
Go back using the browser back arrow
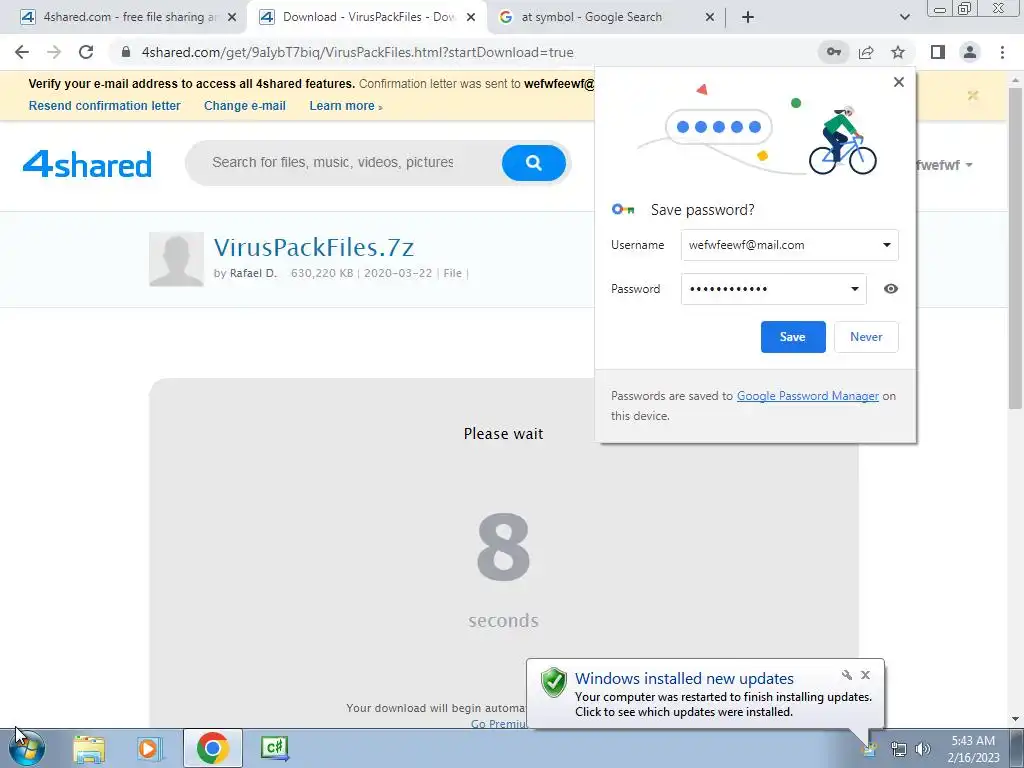click(x=22, y=52)
